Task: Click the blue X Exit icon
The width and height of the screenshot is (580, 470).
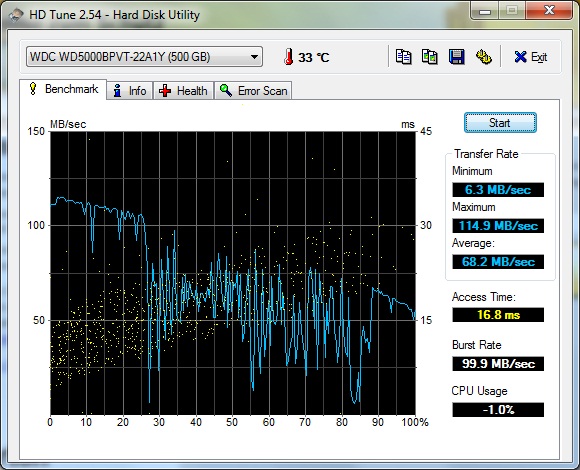Action: tap(520, 57)
